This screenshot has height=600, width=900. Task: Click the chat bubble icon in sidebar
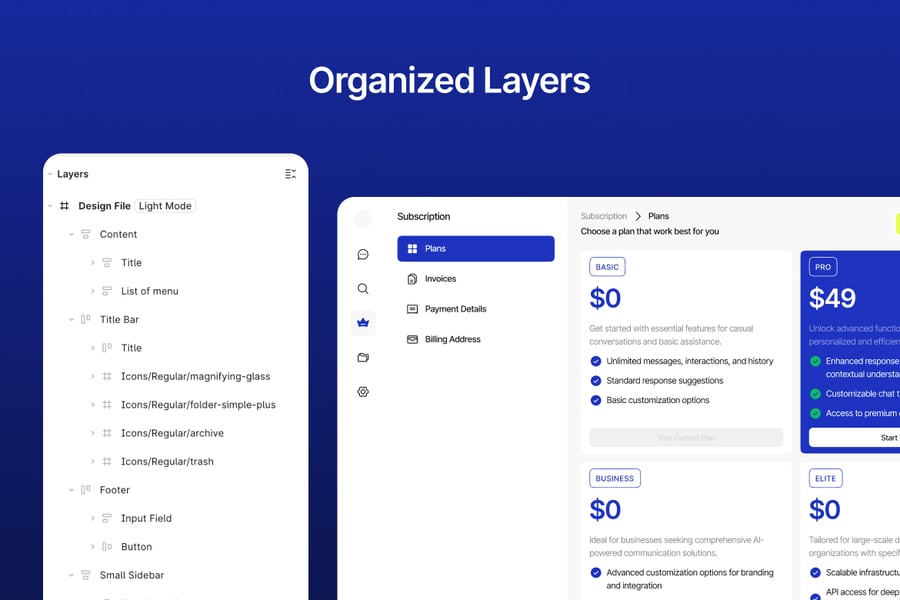tap(363, 255)
